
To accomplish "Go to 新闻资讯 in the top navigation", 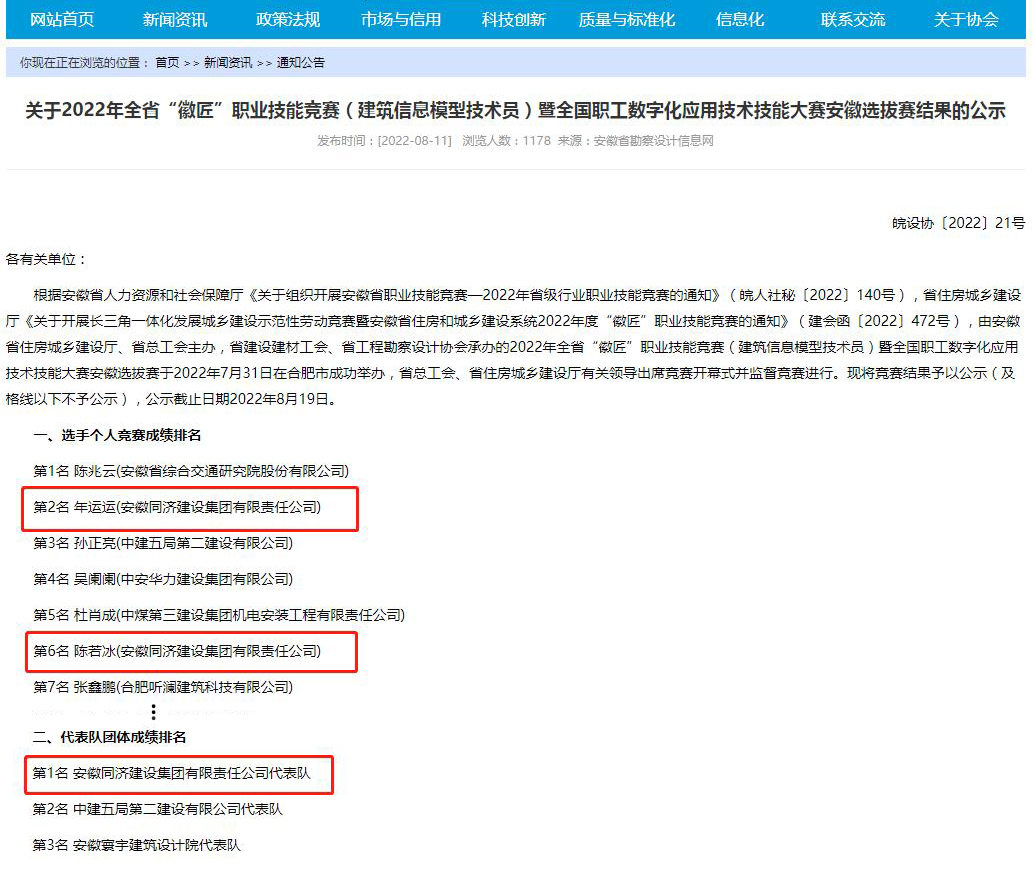I will tap(175, 19).
